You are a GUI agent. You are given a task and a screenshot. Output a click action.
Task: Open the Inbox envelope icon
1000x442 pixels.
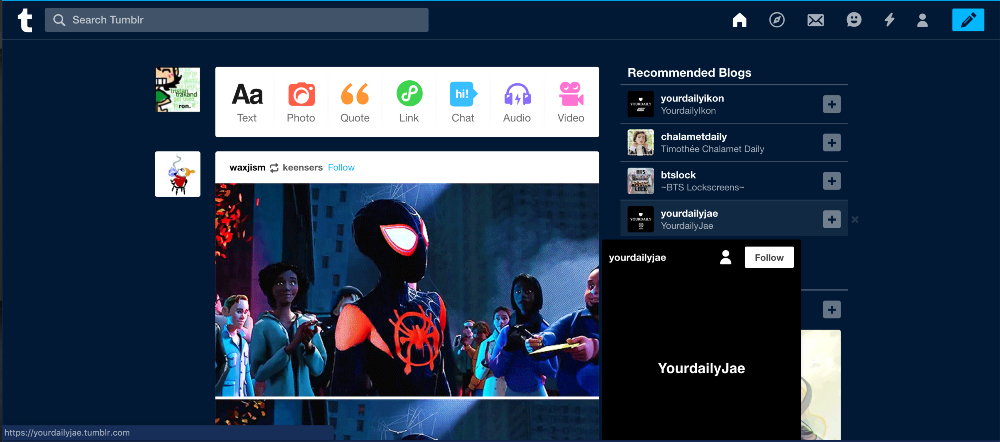816,20
